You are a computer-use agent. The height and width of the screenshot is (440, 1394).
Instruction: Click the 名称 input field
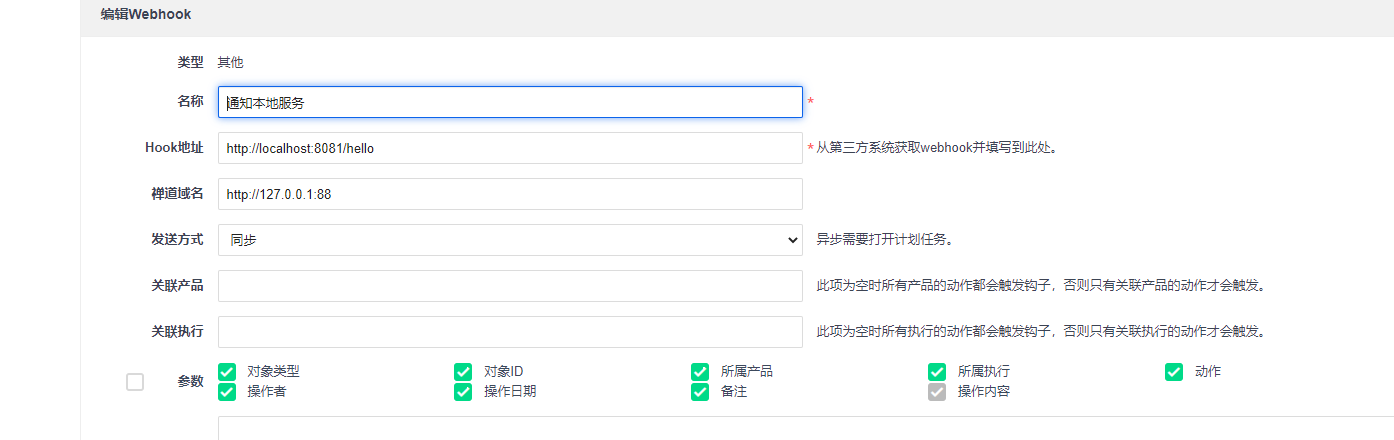coord(510,102)
